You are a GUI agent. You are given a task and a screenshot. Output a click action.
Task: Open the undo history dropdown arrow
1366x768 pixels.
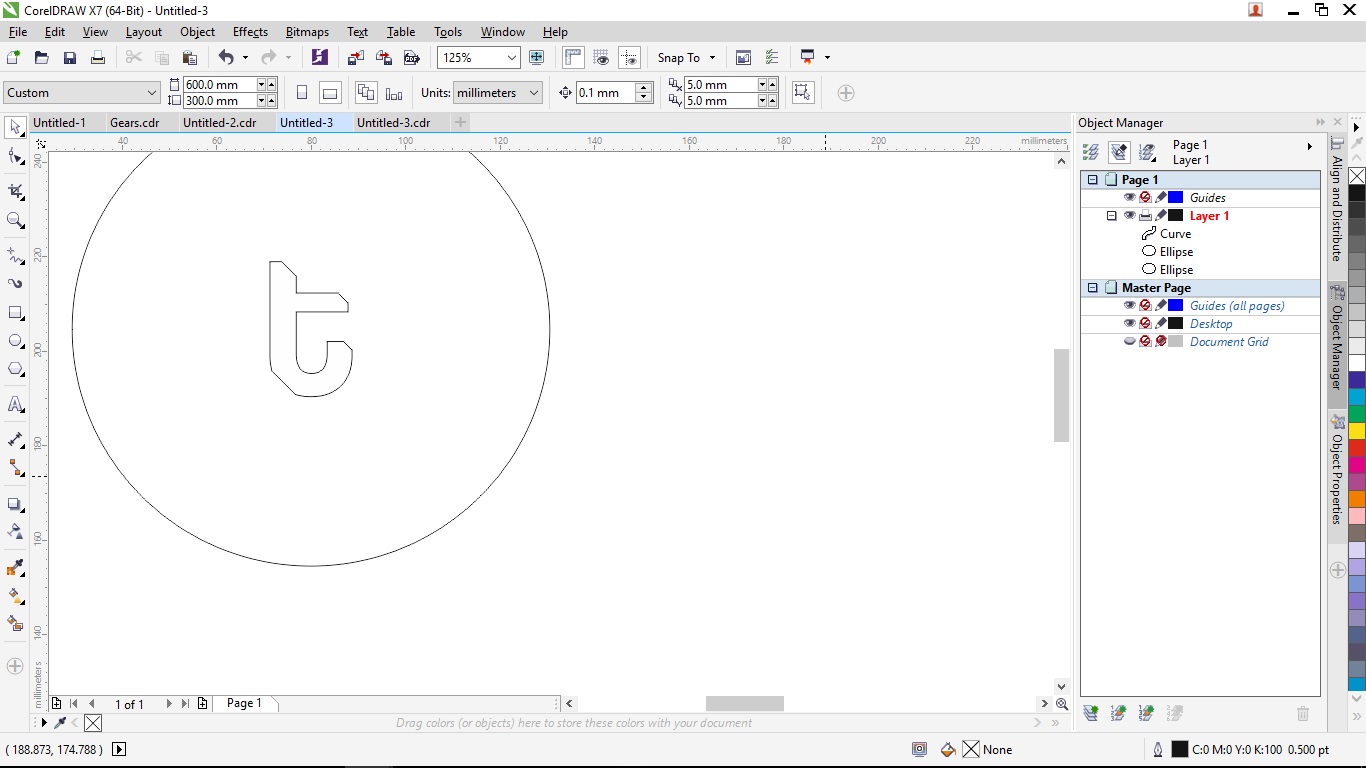[x=246, y=58]
